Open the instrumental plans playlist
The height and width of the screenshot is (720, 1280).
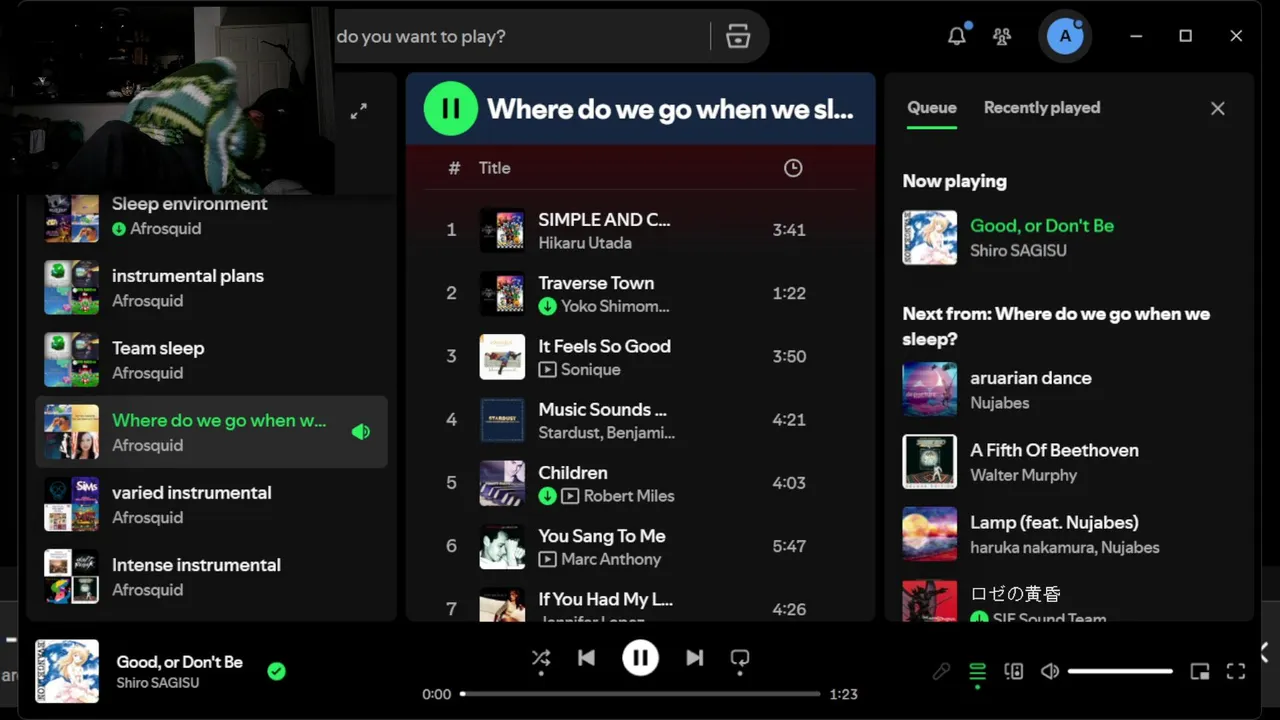(211, 287)
